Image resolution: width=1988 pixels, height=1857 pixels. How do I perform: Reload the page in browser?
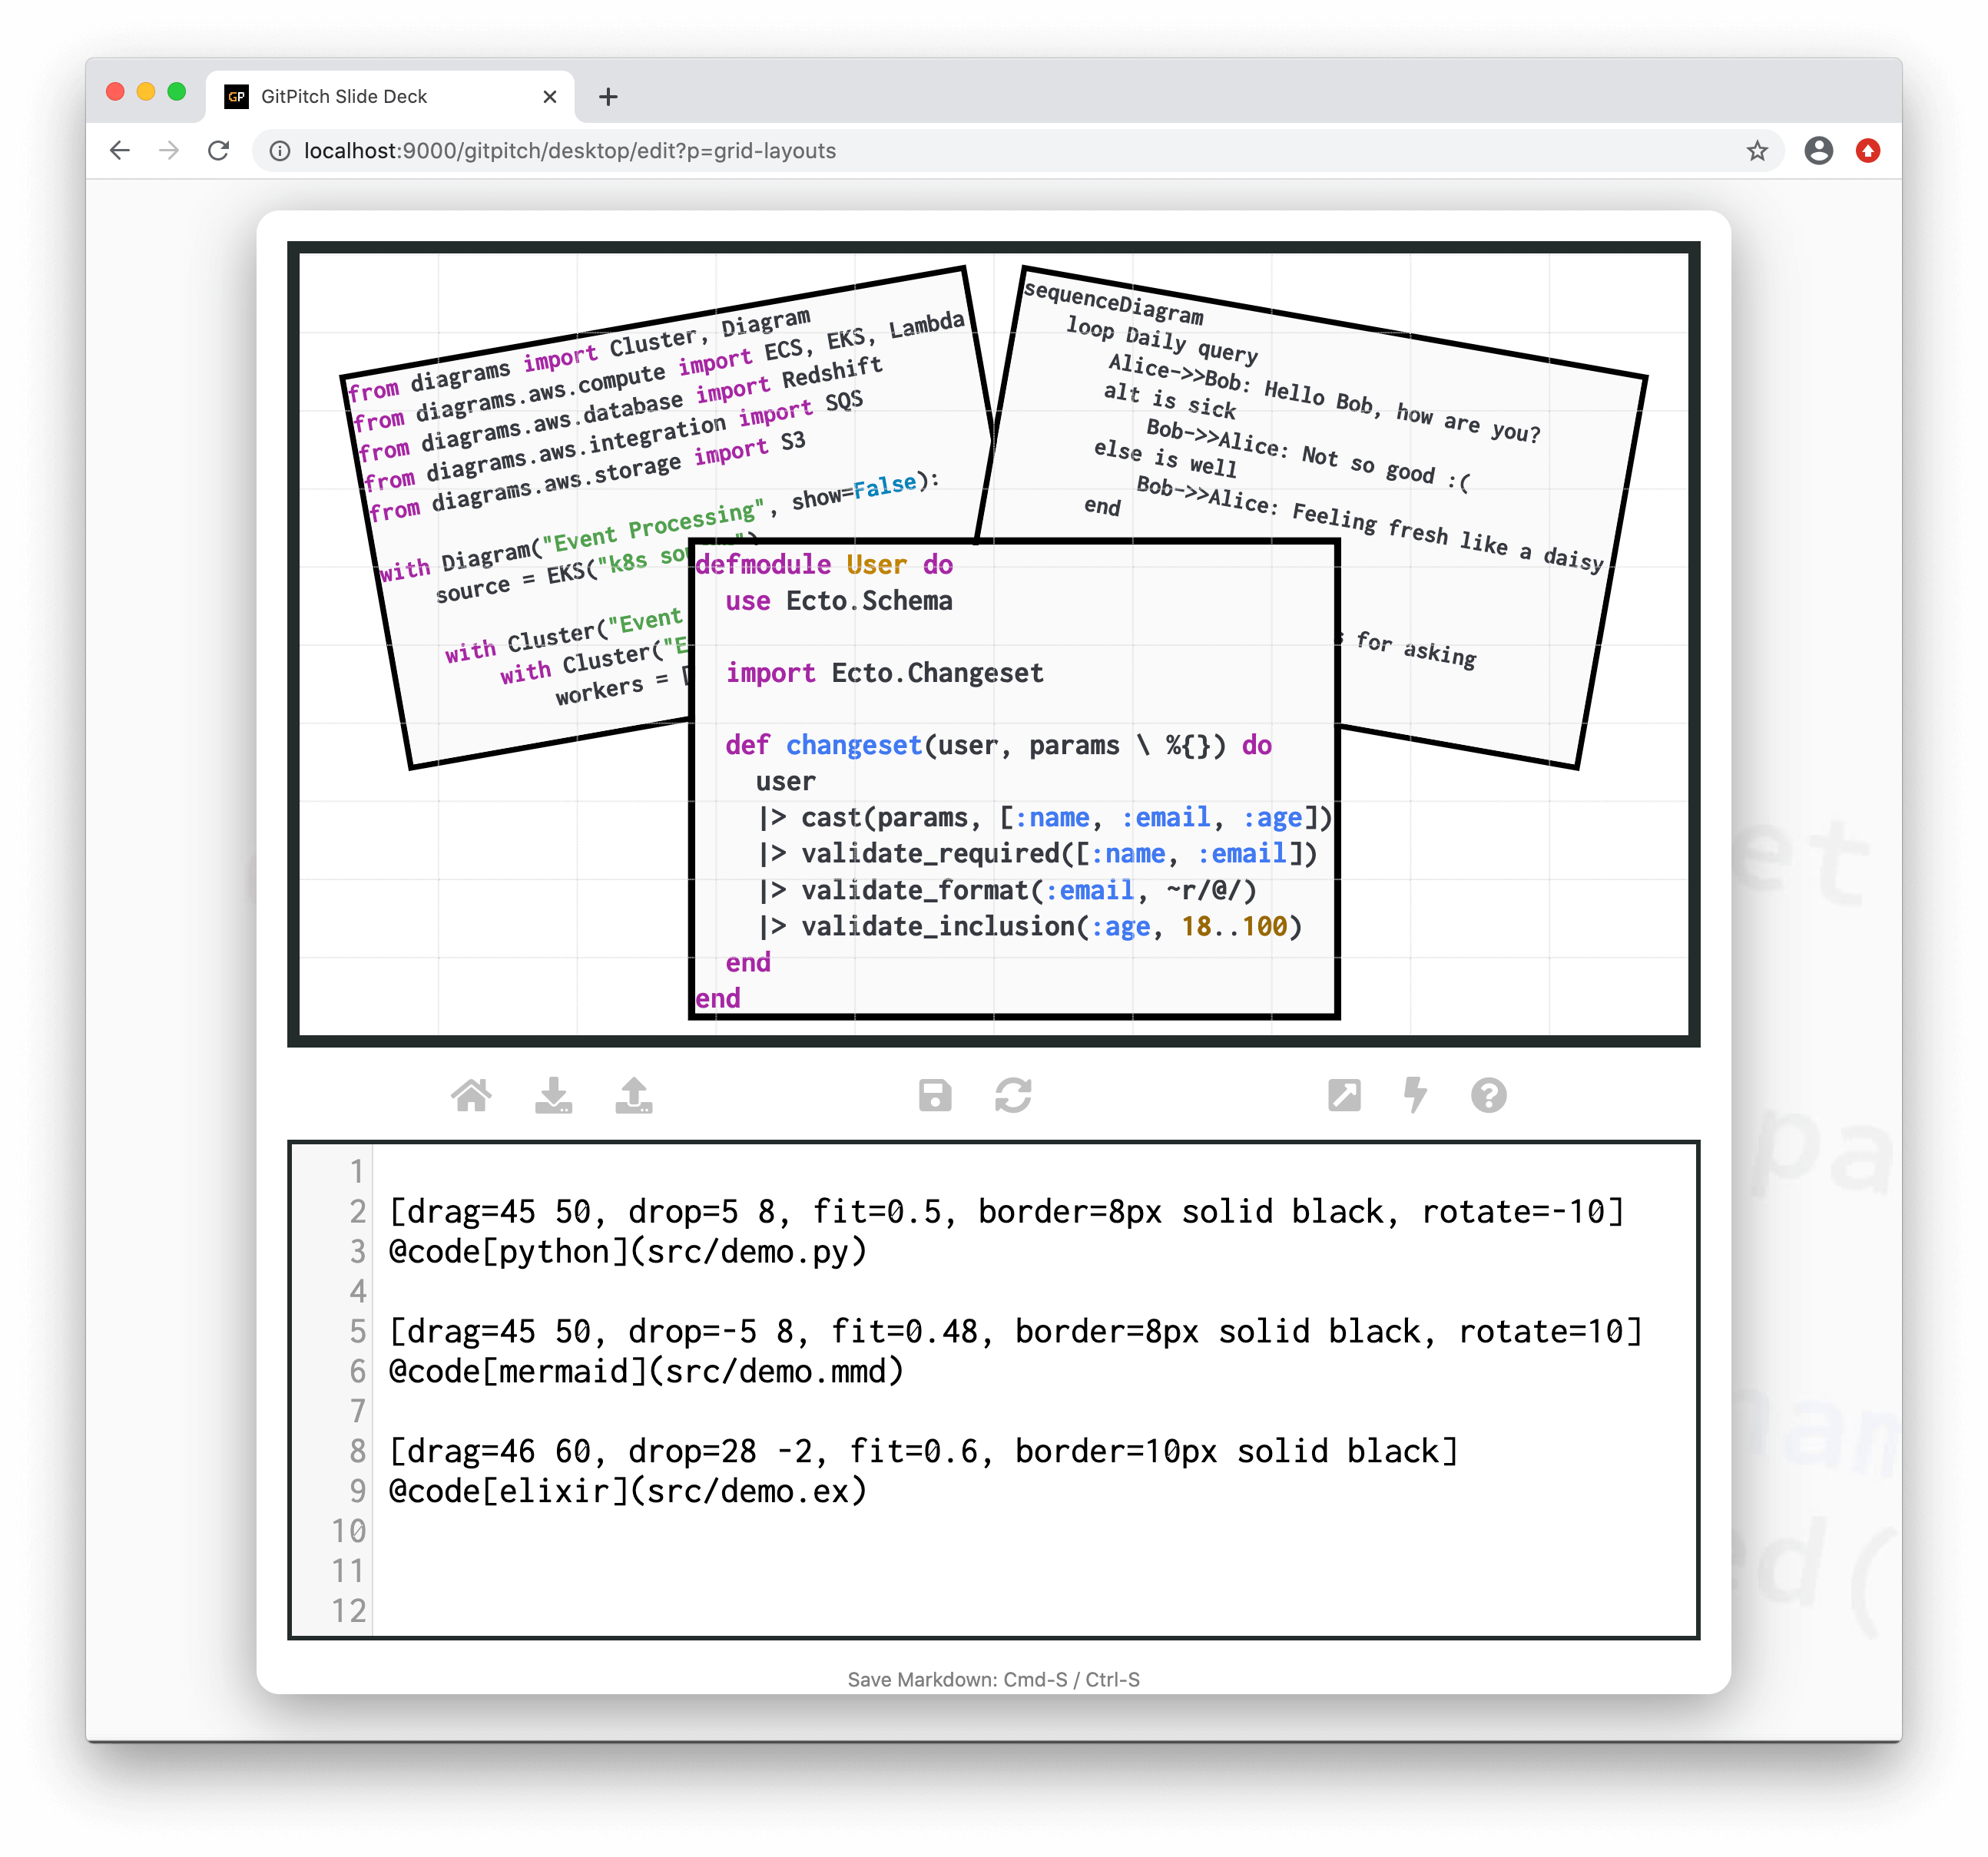tap(218, 151)
